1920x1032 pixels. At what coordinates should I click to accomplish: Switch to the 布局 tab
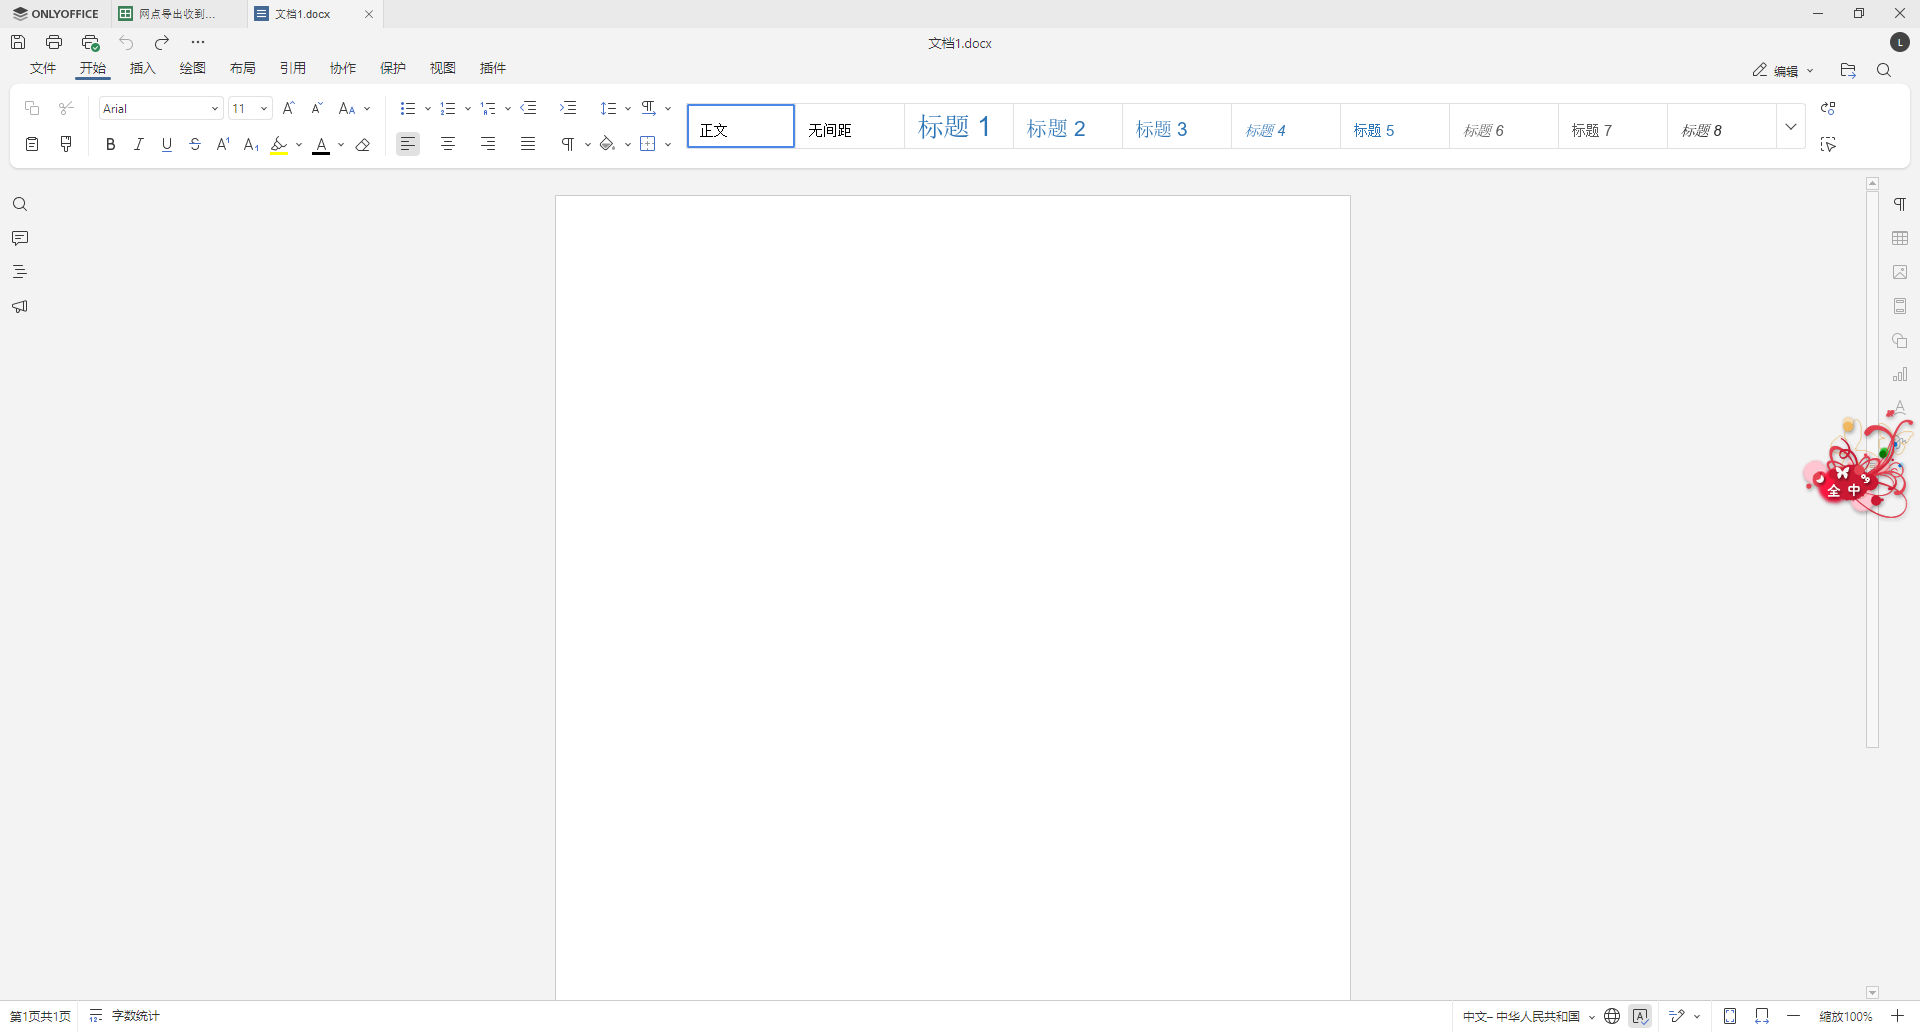[243, 68]
